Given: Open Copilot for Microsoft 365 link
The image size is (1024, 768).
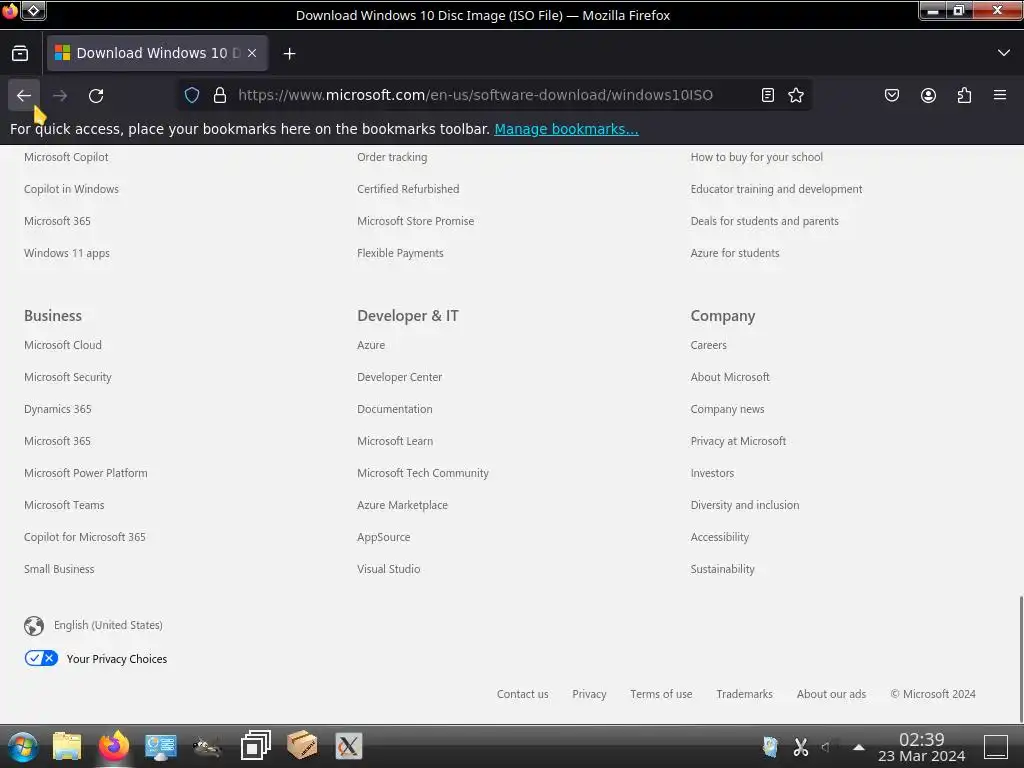Looking at the screenshot, I should [x=85, y=537].
